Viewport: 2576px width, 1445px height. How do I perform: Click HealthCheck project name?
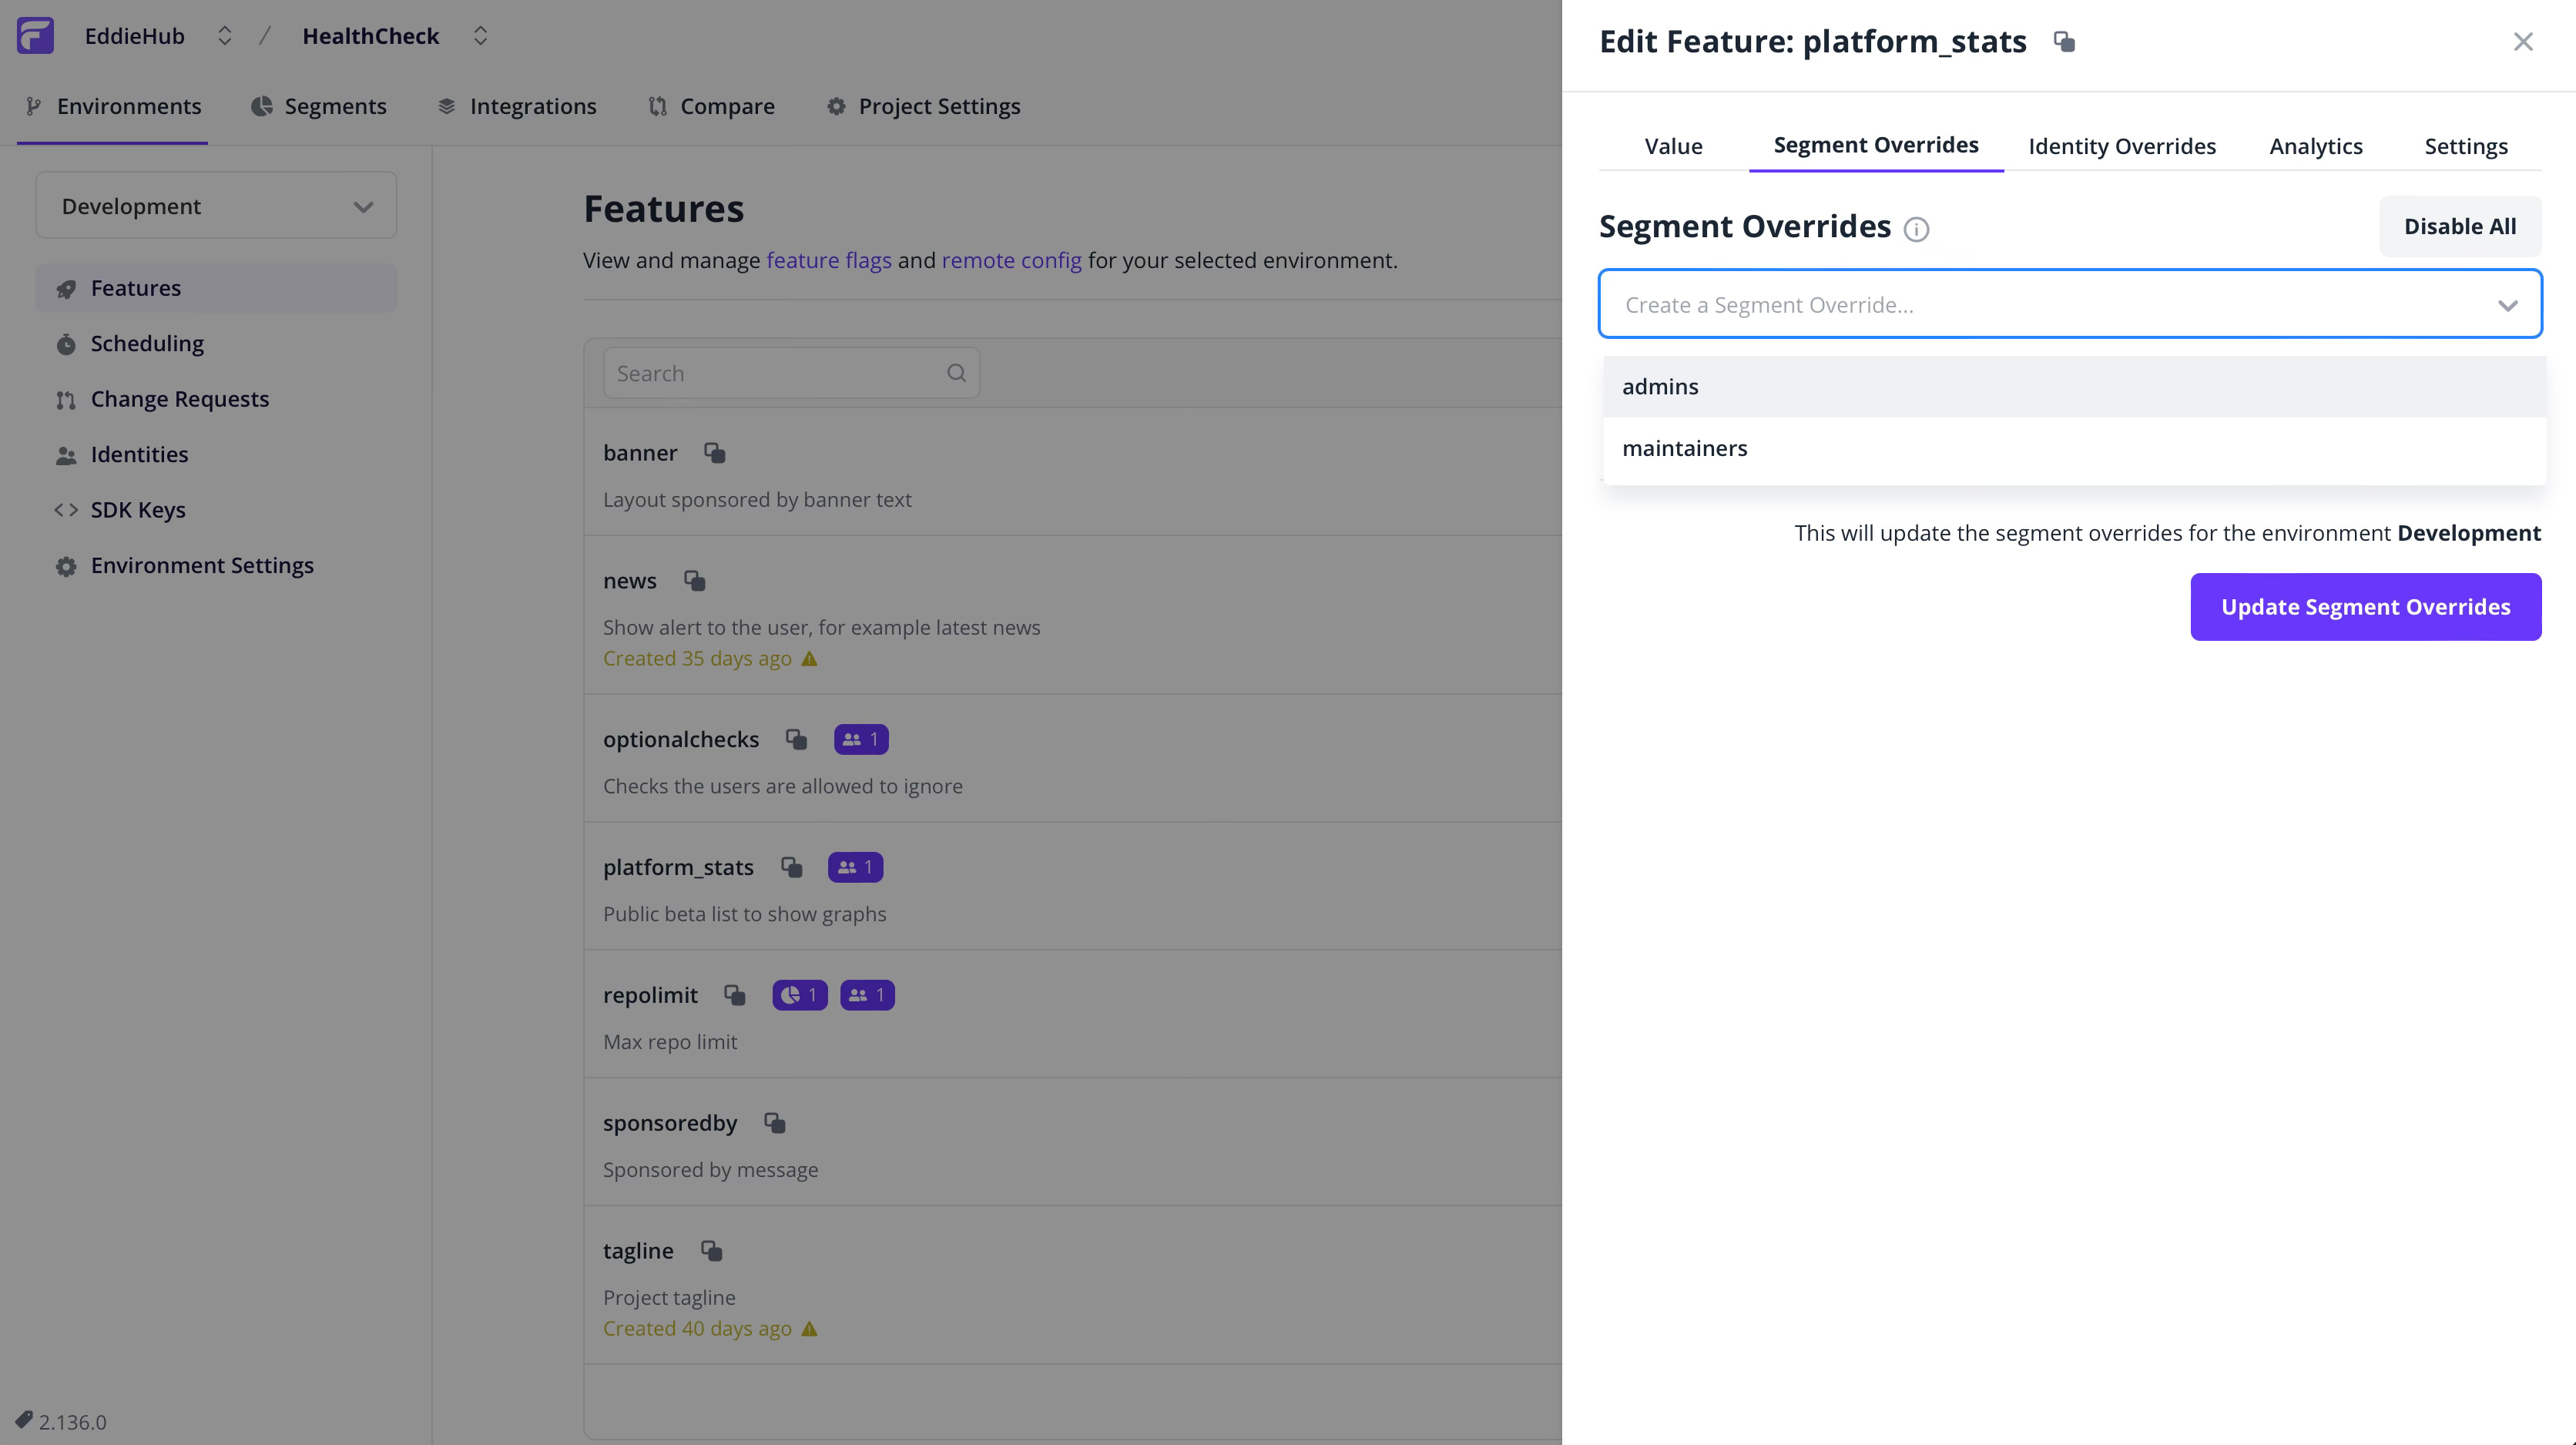pos(371,36)
